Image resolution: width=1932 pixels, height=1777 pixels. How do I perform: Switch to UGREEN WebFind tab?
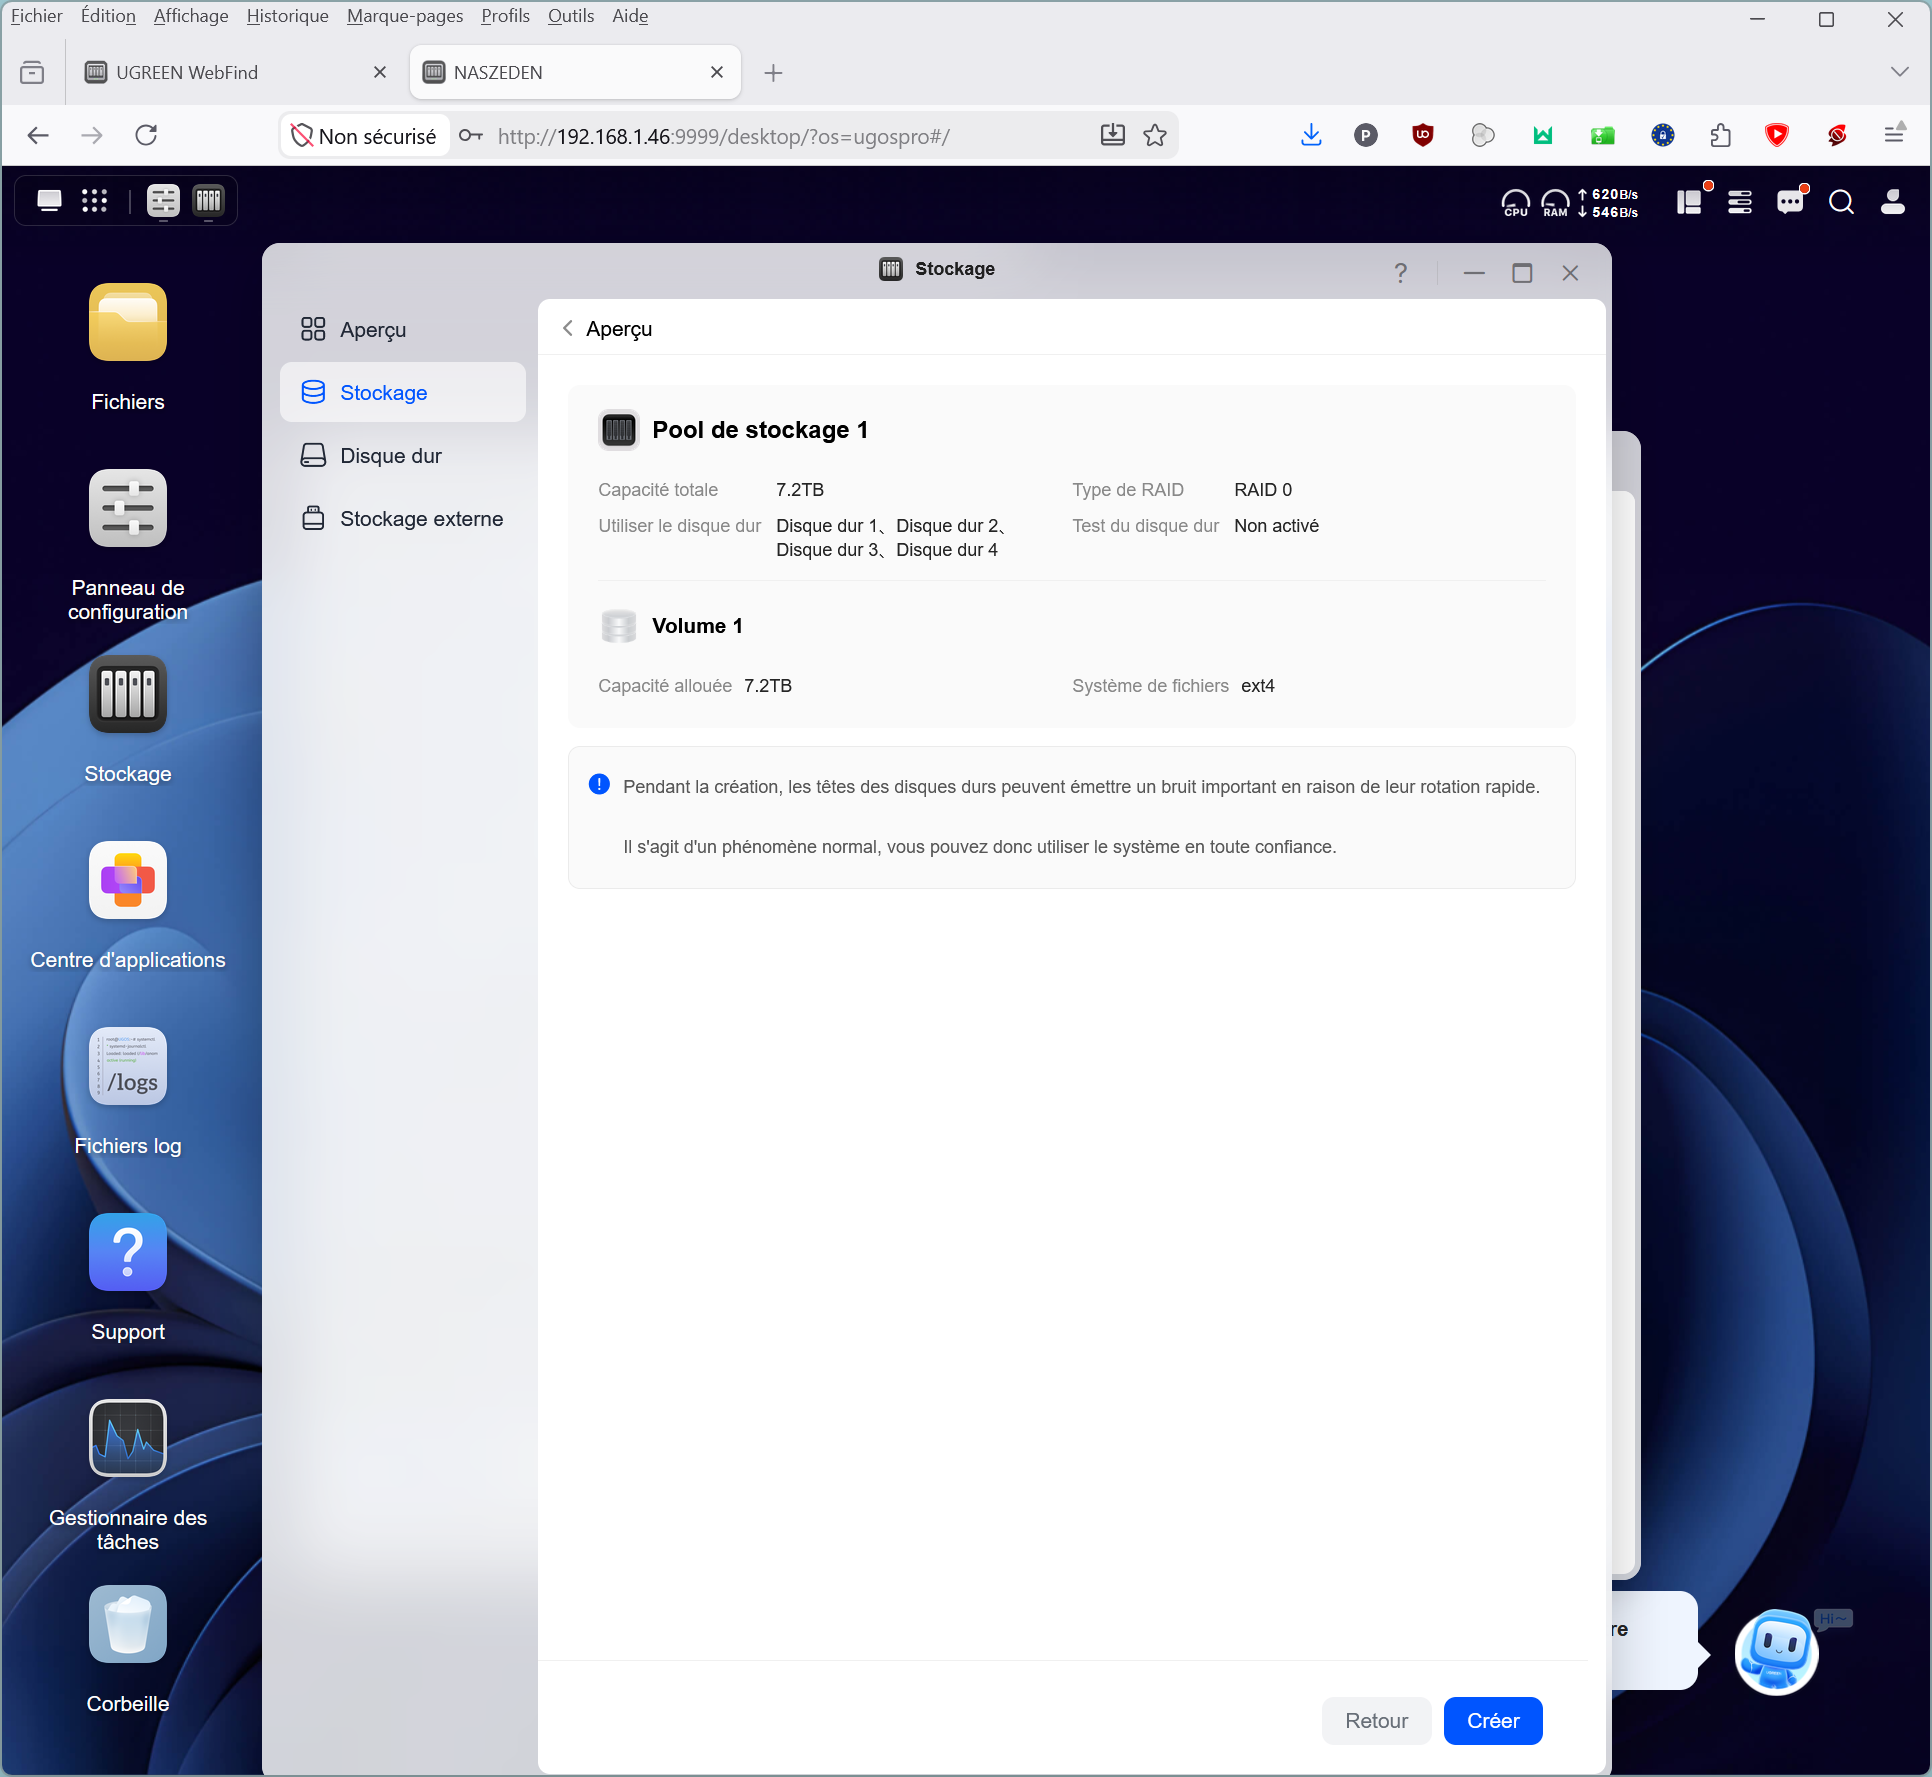(x=235, y=72)
